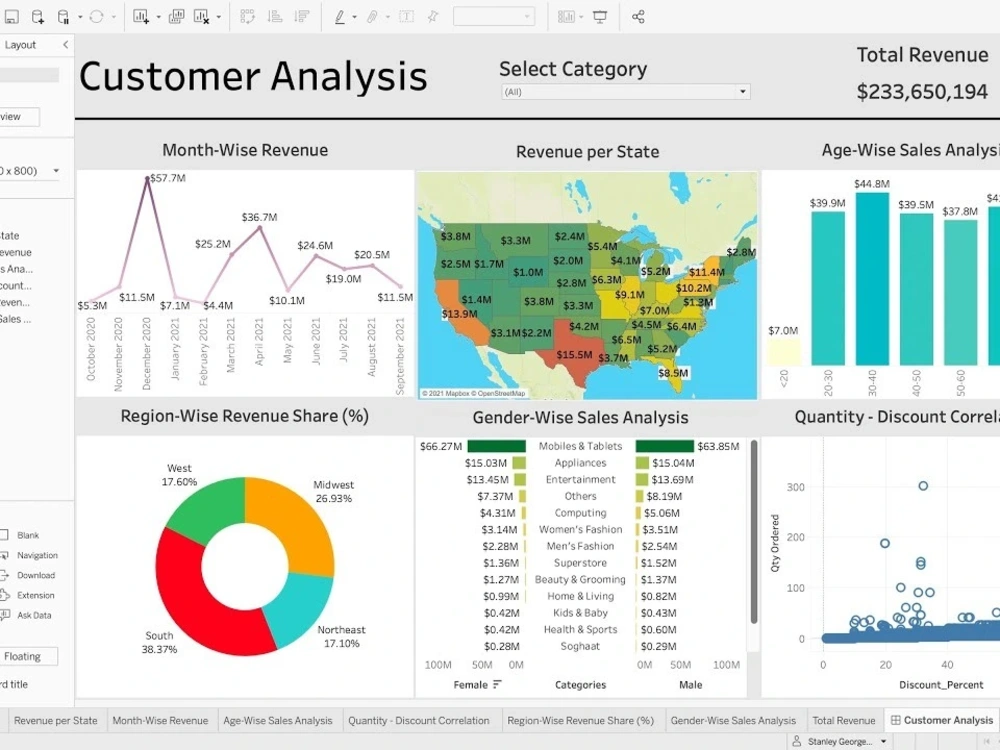This screenshot has width=1000, height=750.
Task: Click the Share Workbook icon
Action: click(638, 15)
